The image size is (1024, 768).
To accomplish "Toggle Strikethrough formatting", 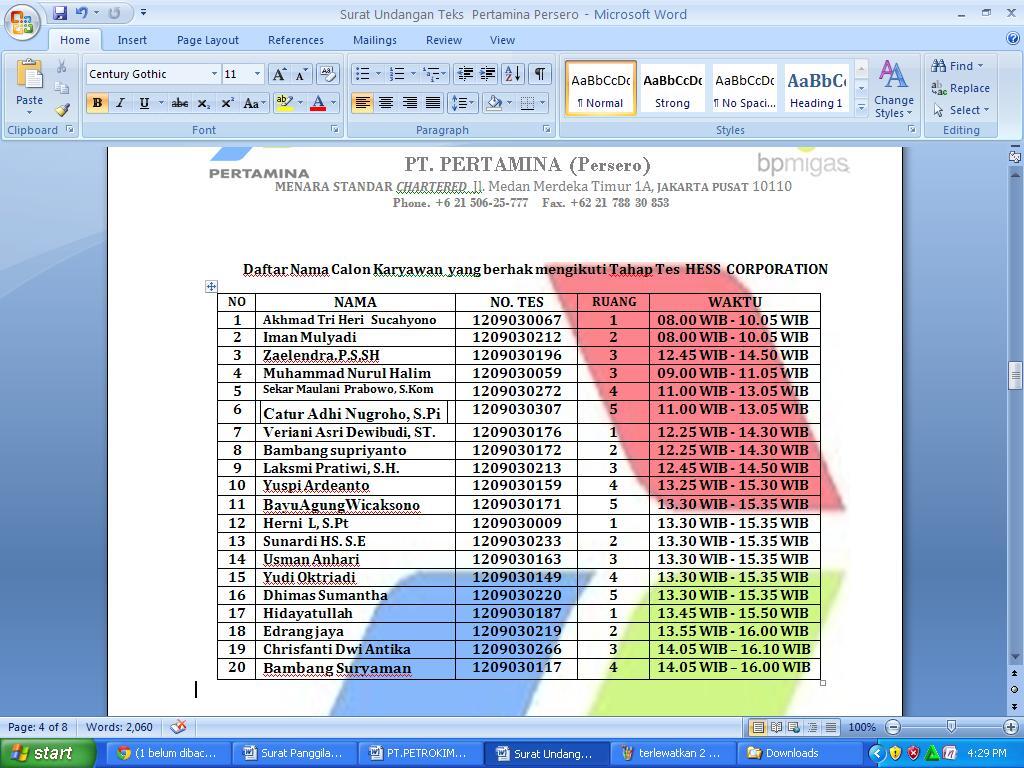I will (180, 103).
